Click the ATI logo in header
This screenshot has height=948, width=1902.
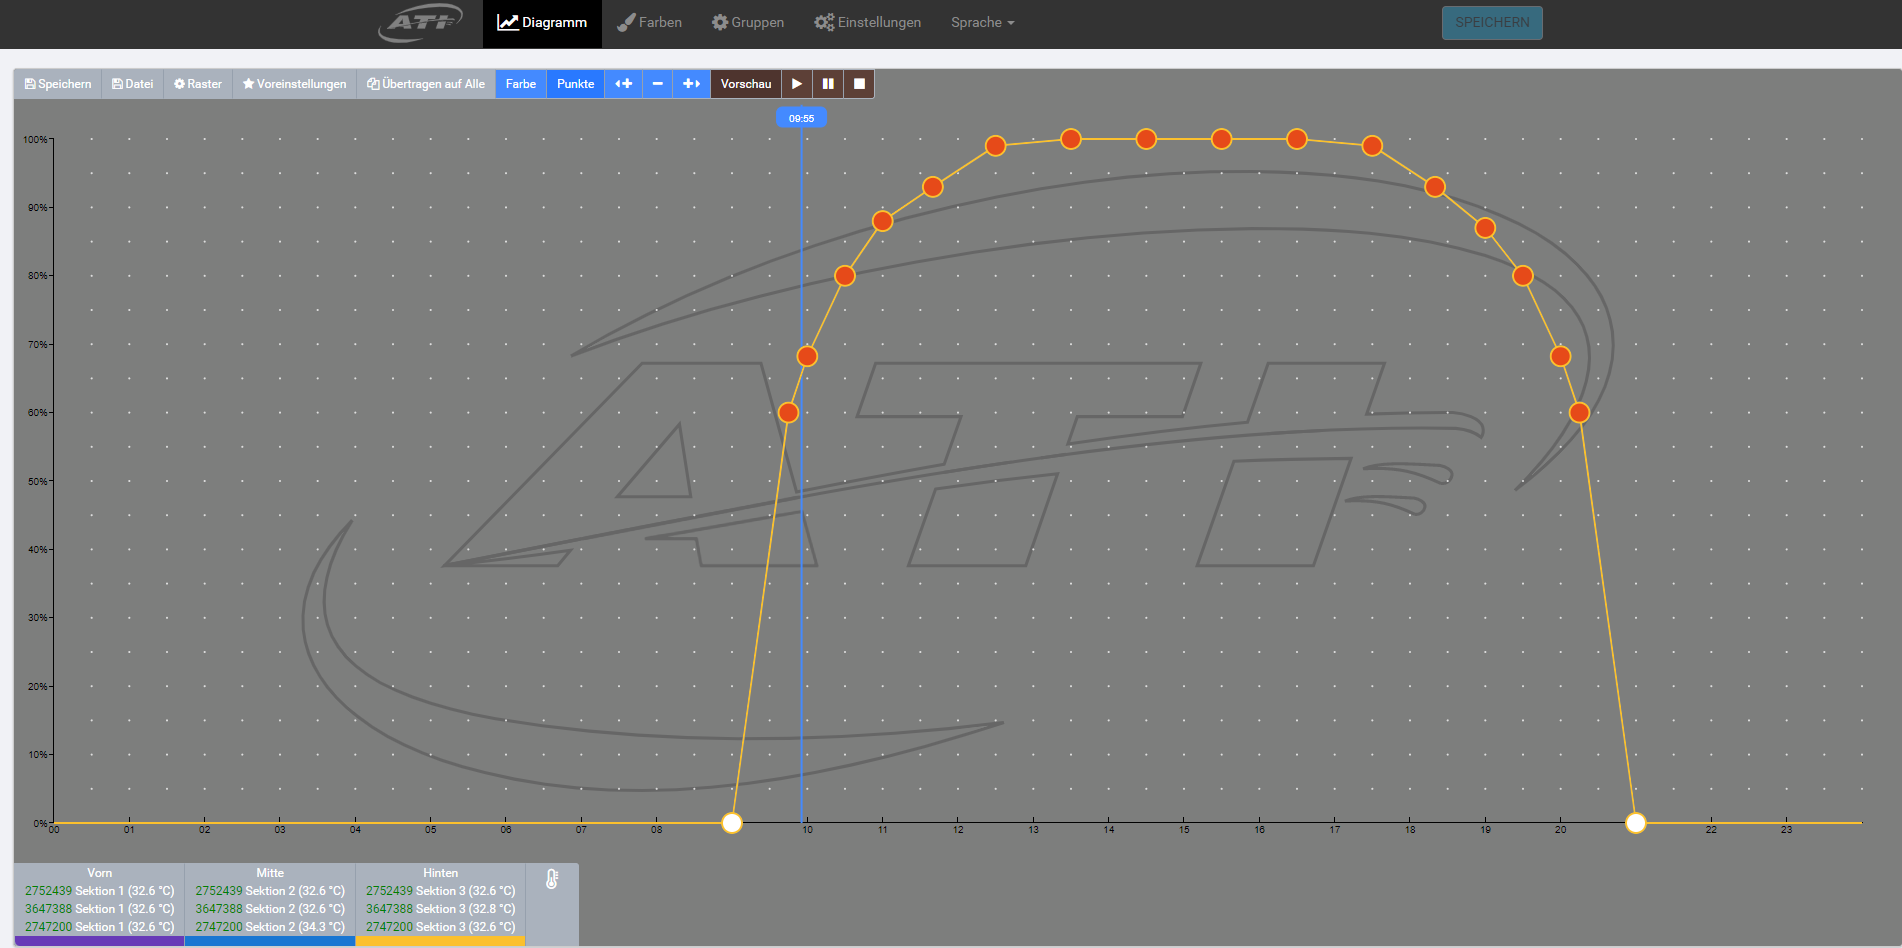pyautogui.click(x=421, y=22)
